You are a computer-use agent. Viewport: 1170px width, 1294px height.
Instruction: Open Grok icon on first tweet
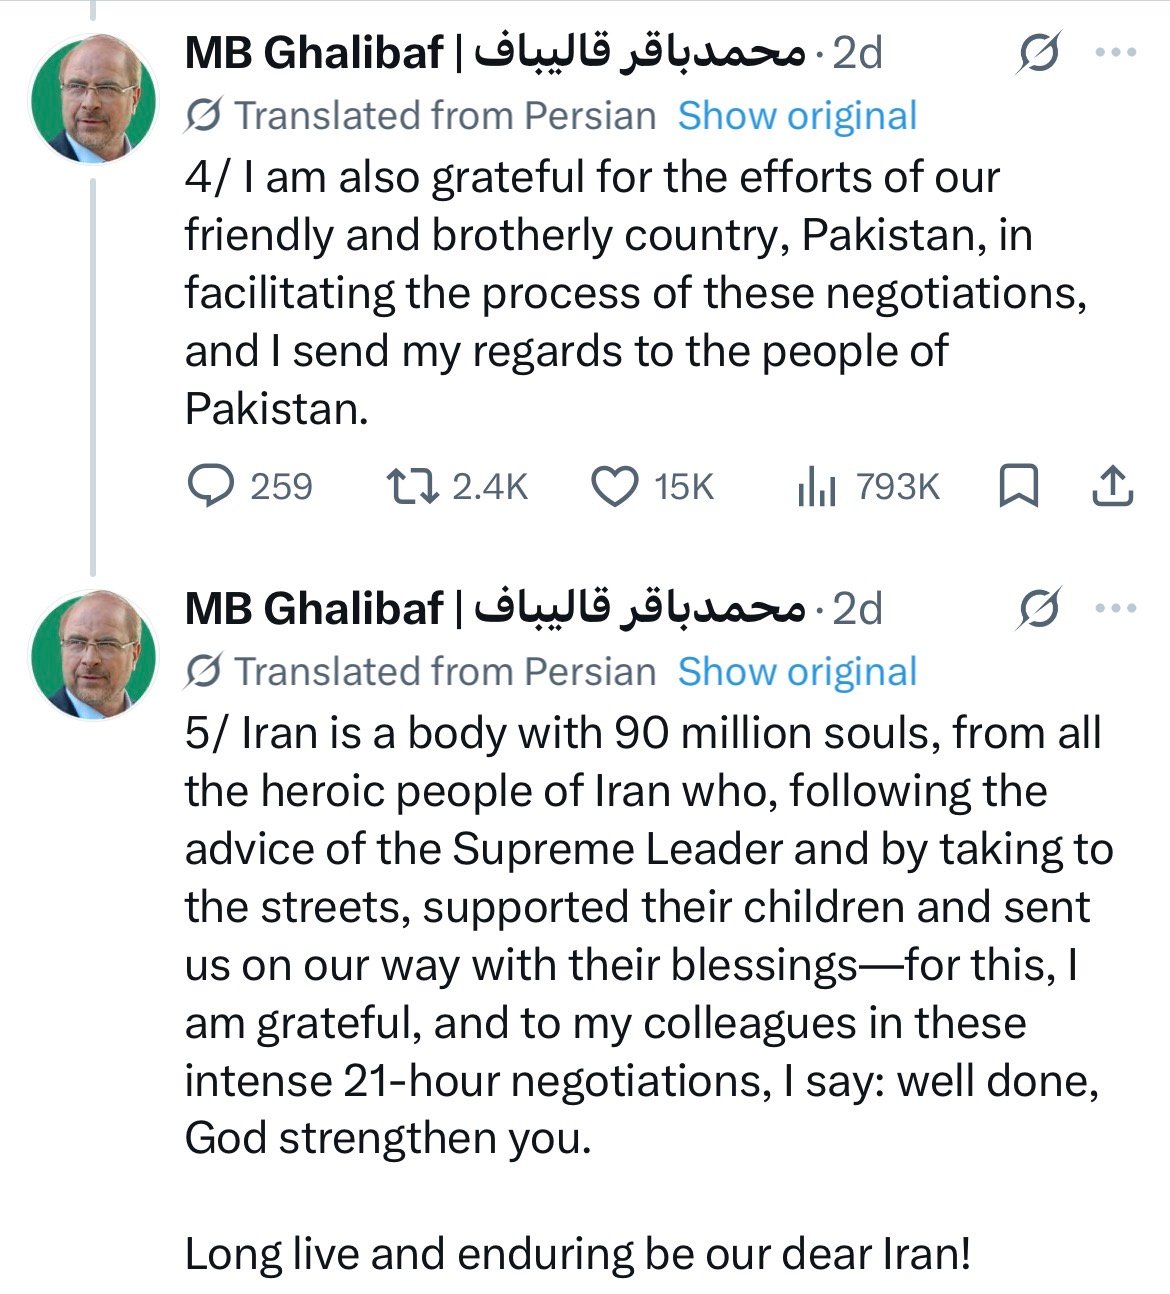coord(1038,54)
